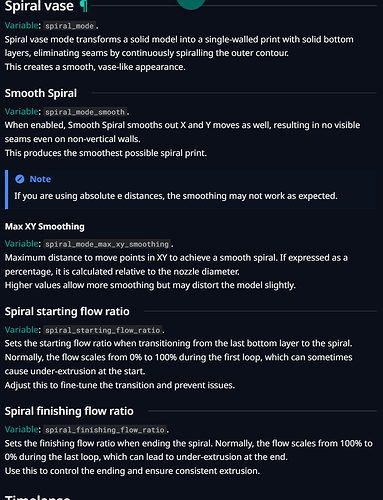Click the Spiral starting flow ratio heading
383x500 pixels.
coord(67,311)
